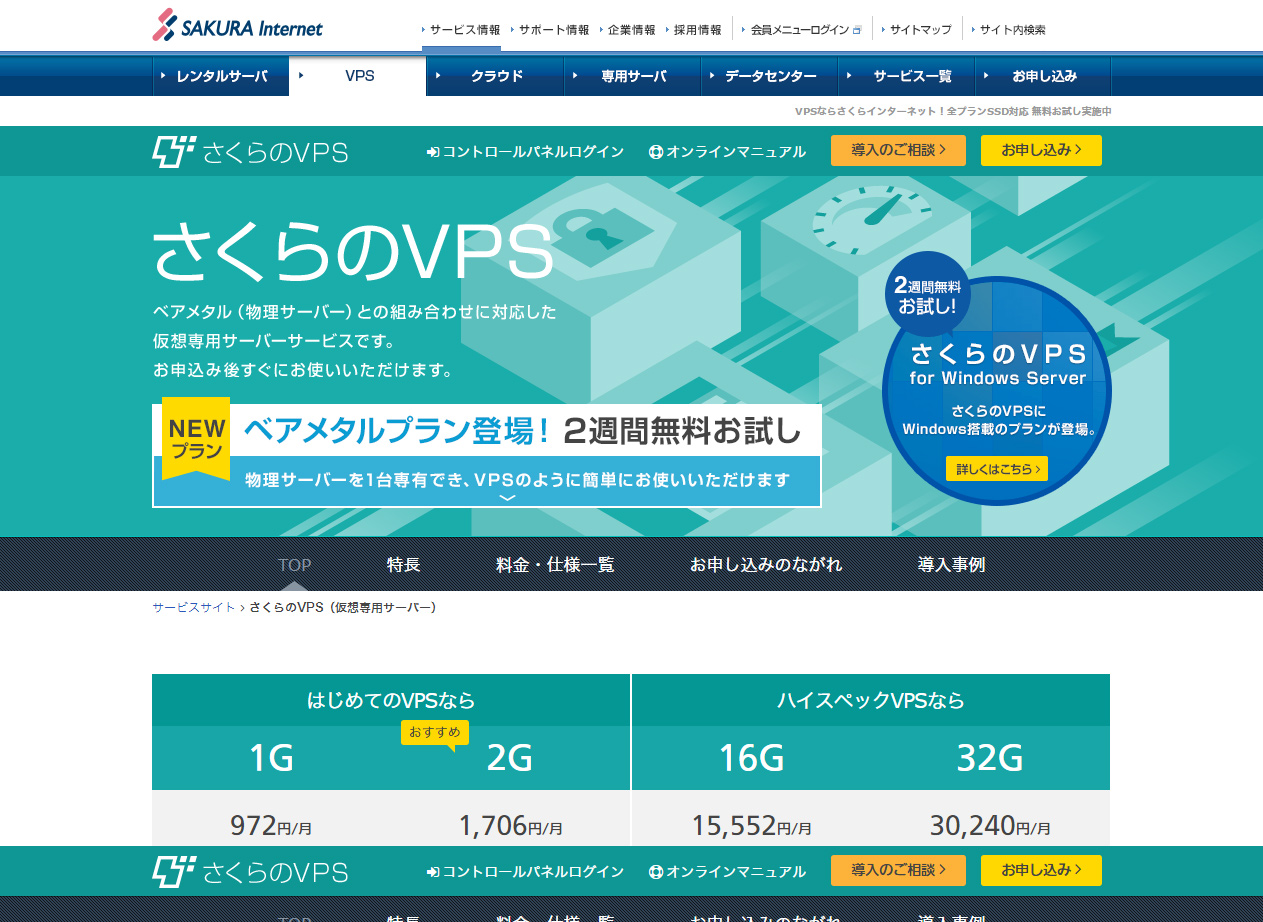Click the 15,552円/月 price

[751, 826]
